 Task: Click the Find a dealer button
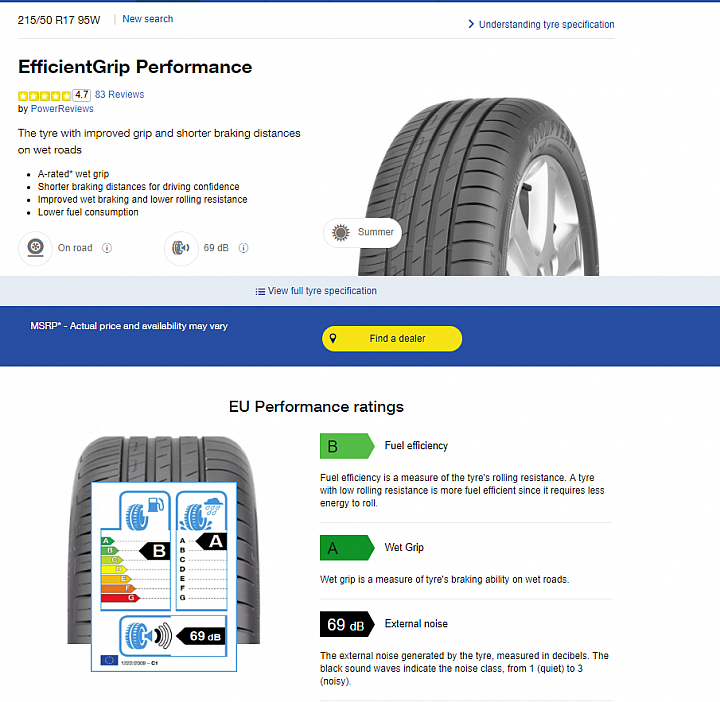click(392, 338)
